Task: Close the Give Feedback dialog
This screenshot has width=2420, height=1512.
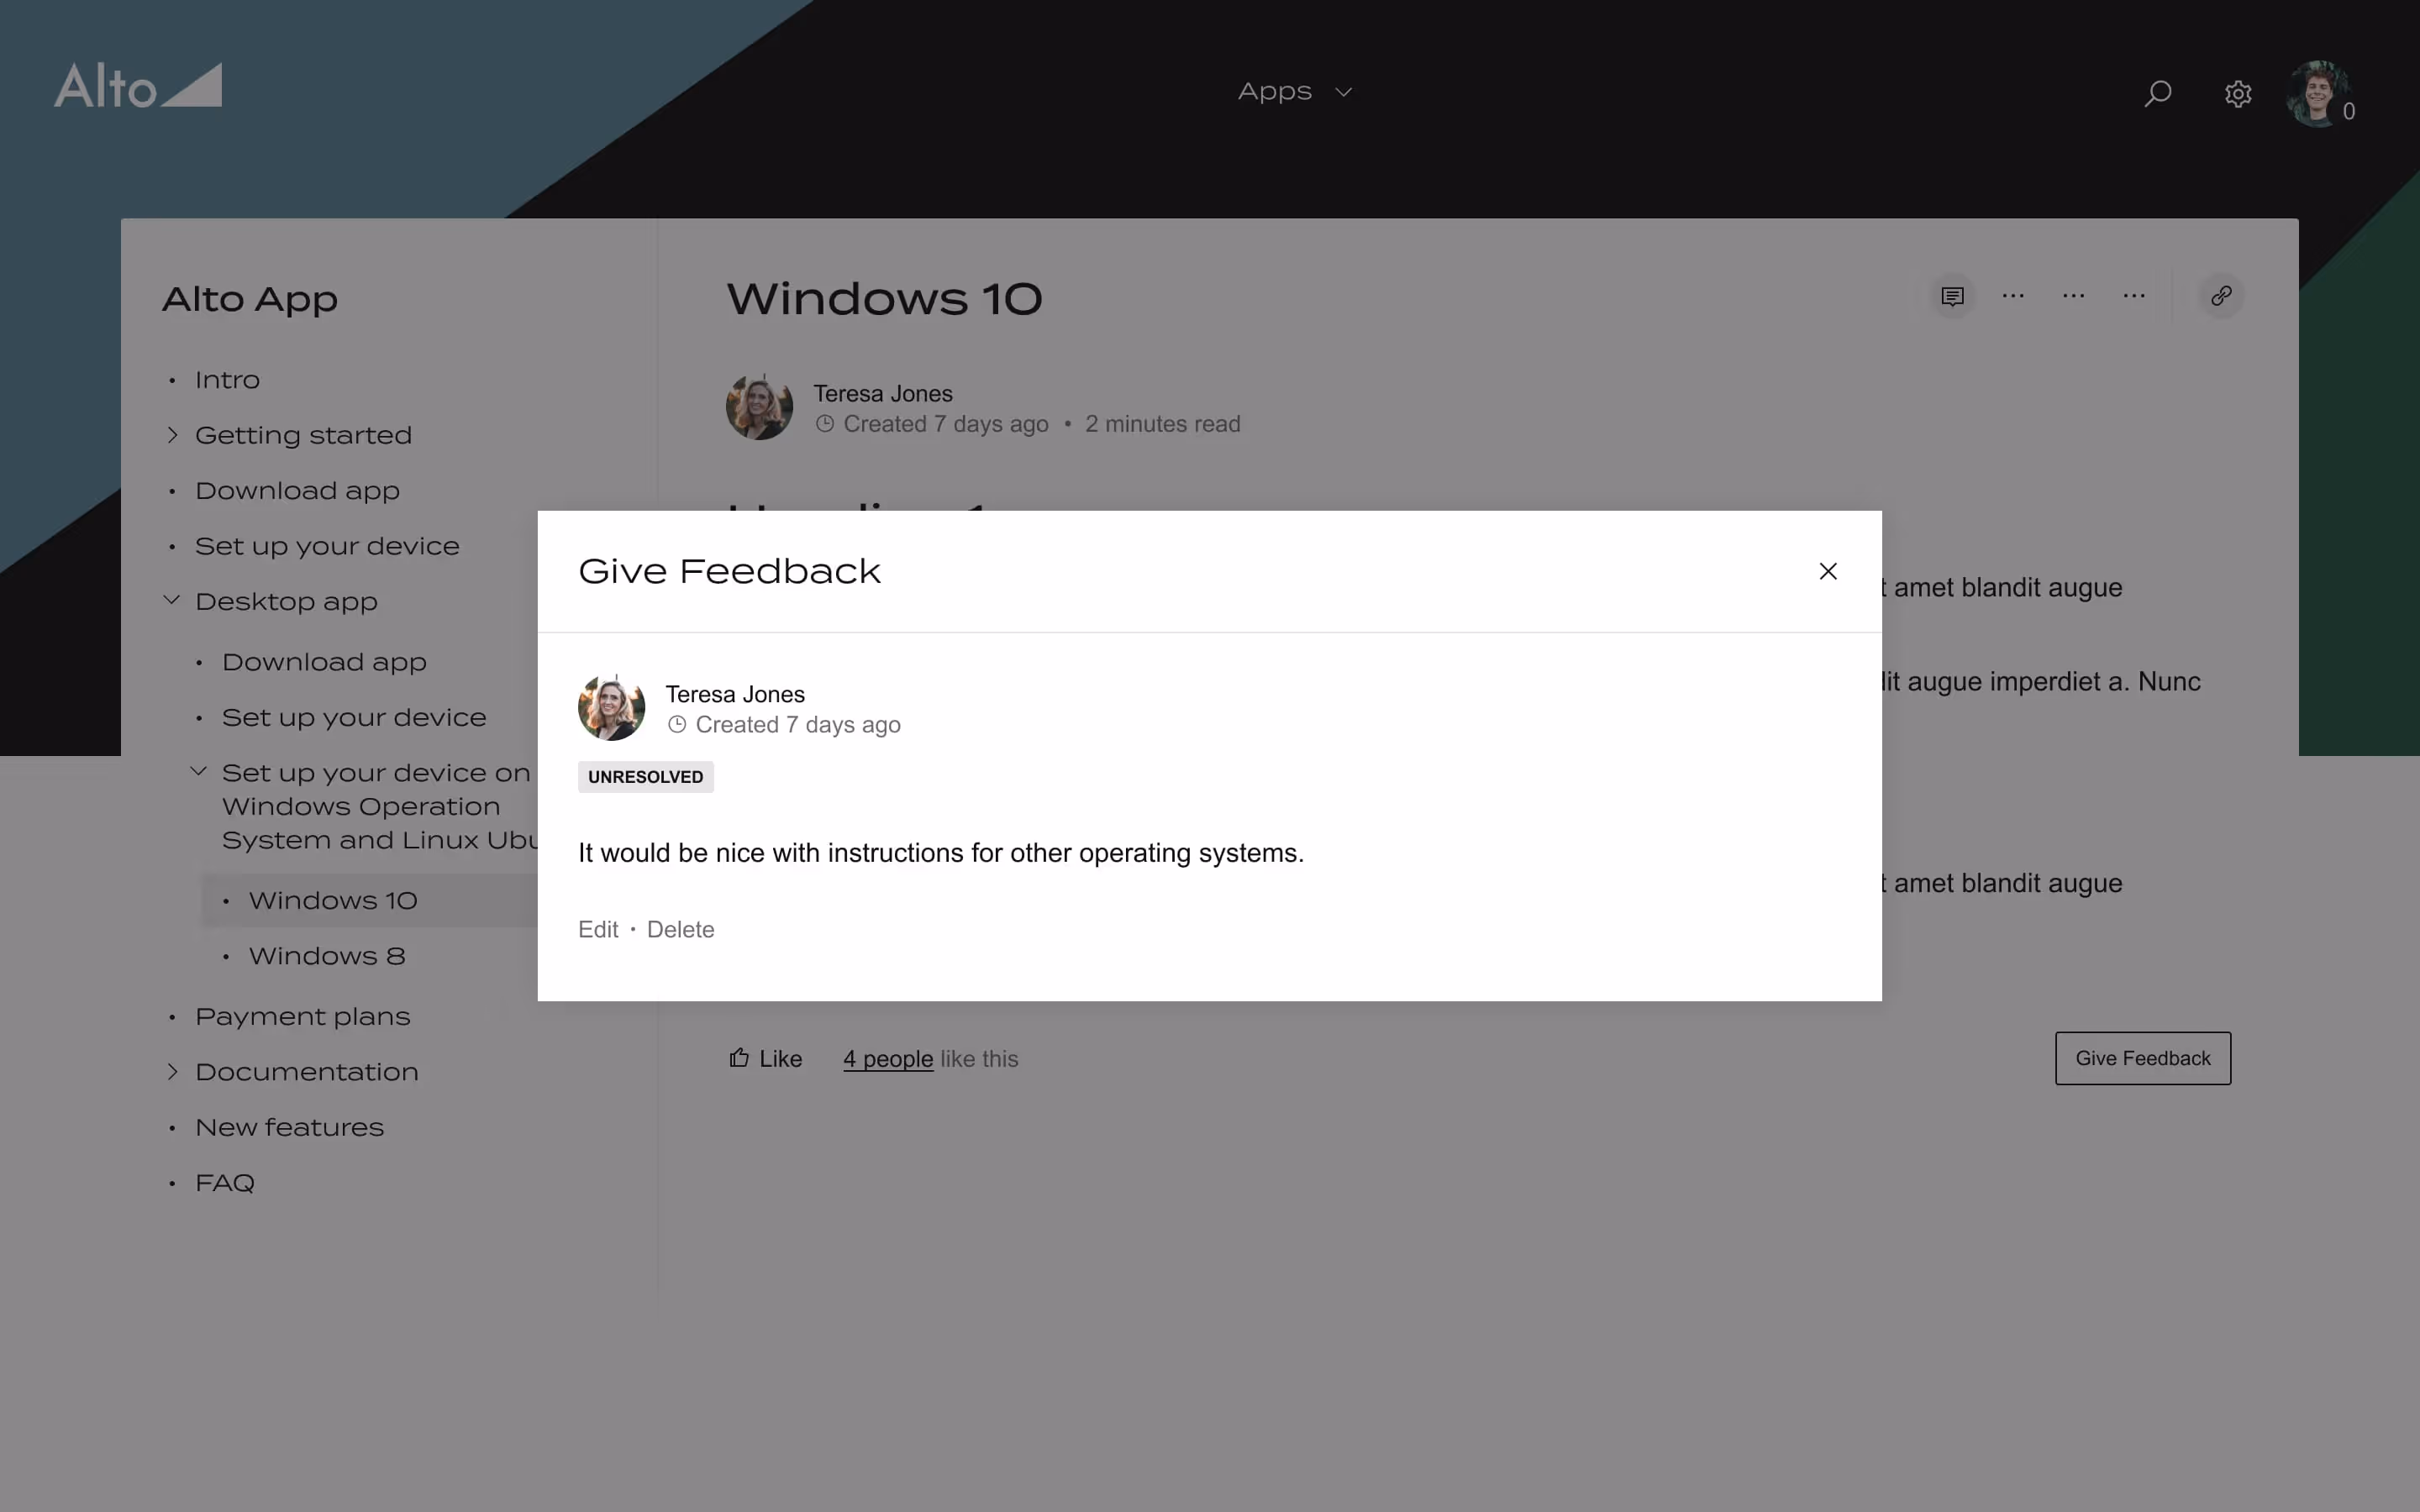Action: point(1828,571)
